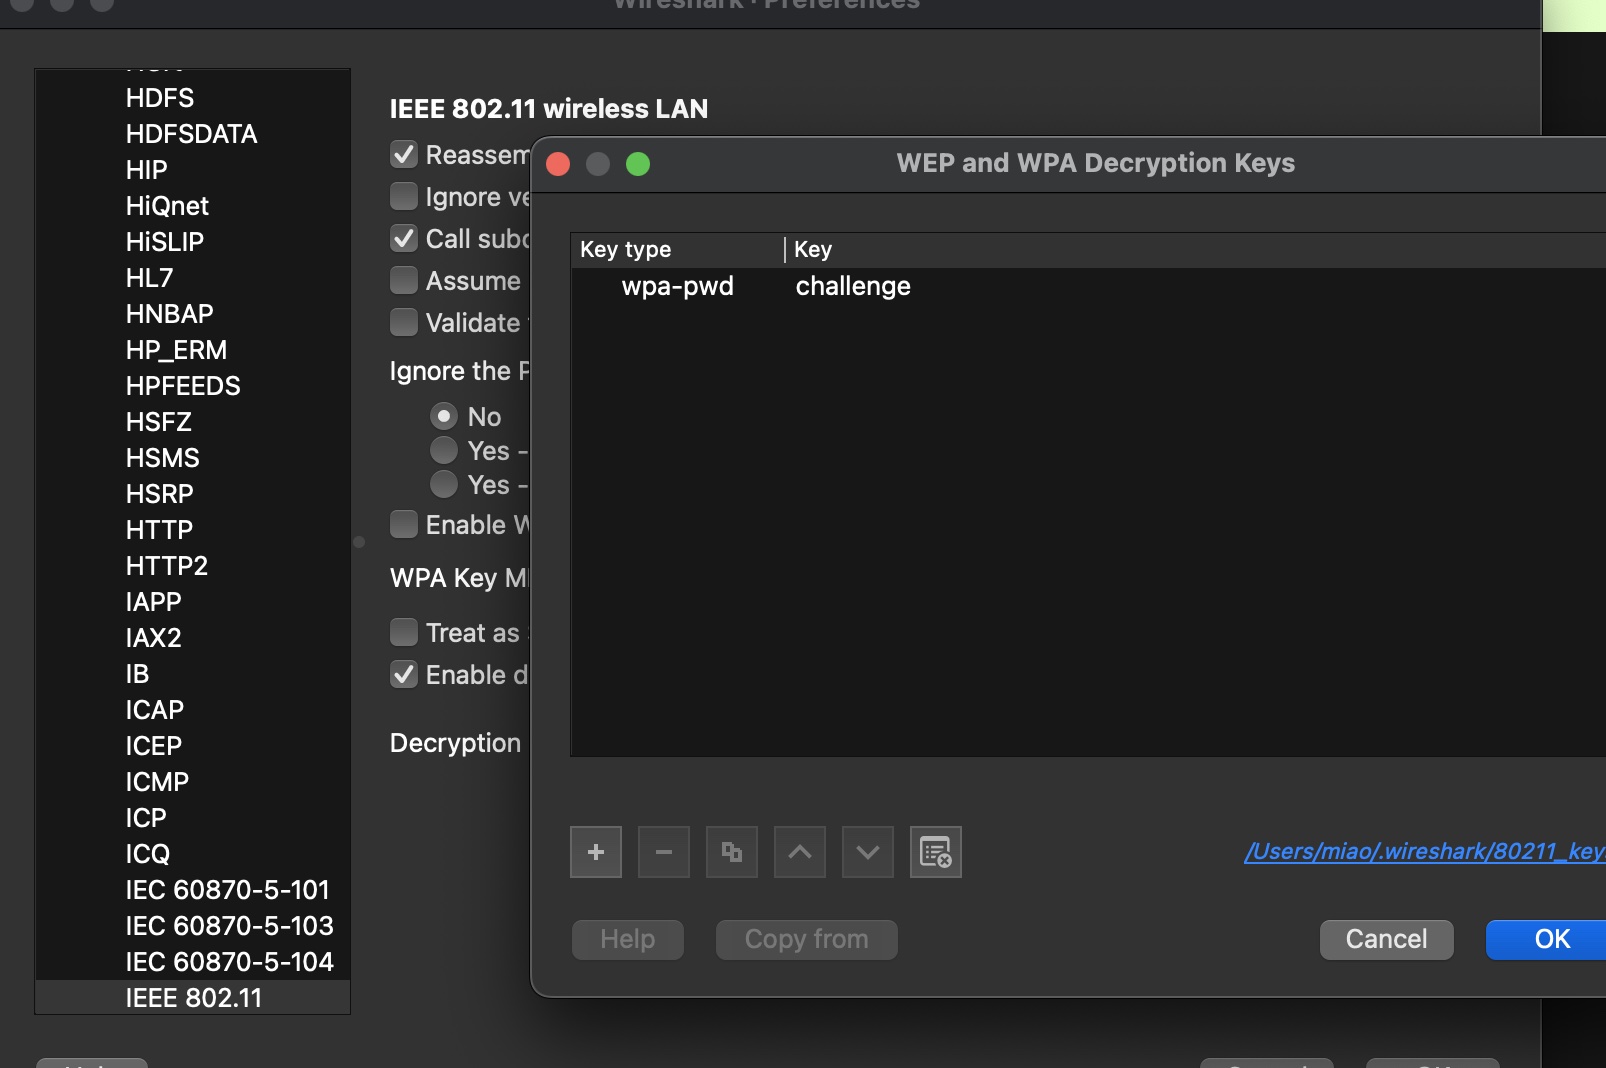Select HL7 in the protocol list

click(x=149, y=278)
